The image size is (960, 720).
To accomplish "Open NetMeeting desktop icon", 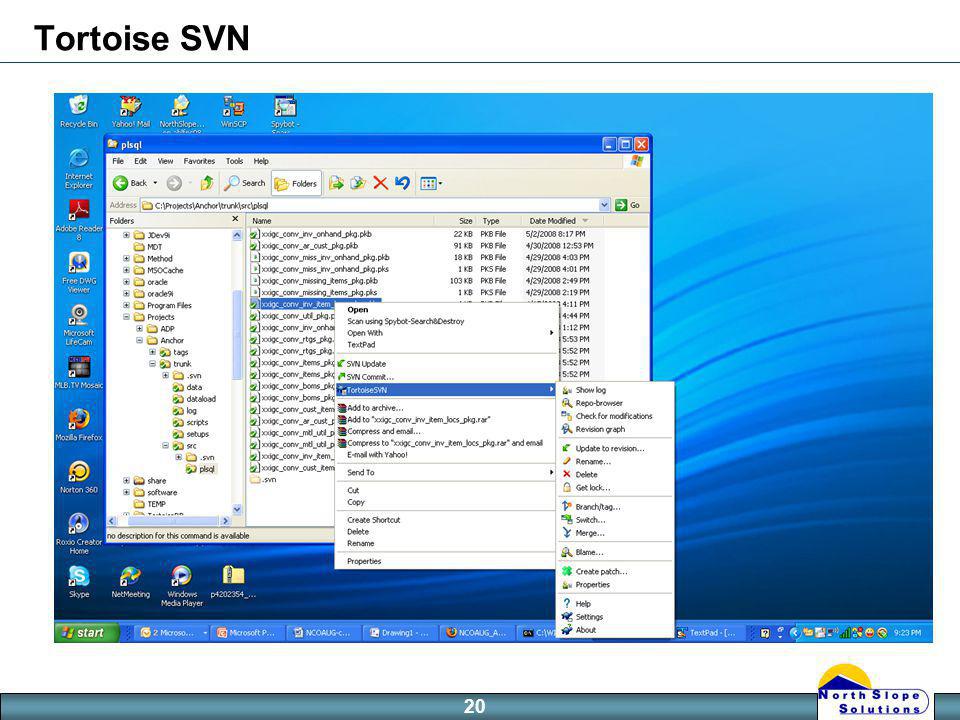I will pyautogui.click(x=130, y=582).
